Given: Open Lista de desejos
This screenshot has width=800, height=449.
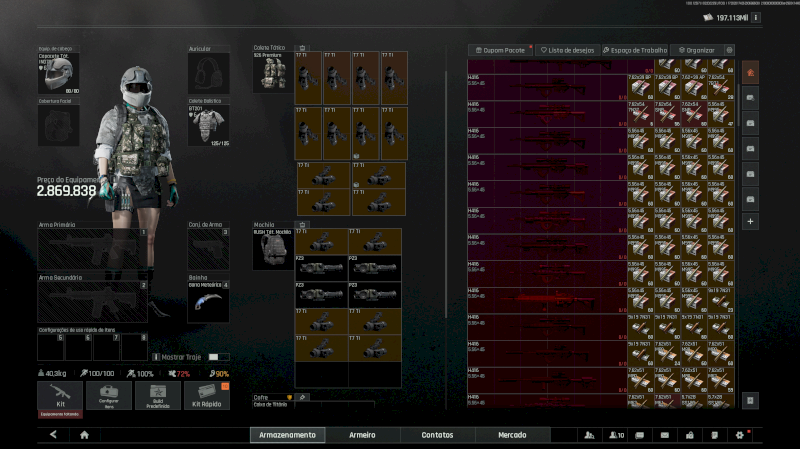Looking at the screenshot, I should [565, 49].
